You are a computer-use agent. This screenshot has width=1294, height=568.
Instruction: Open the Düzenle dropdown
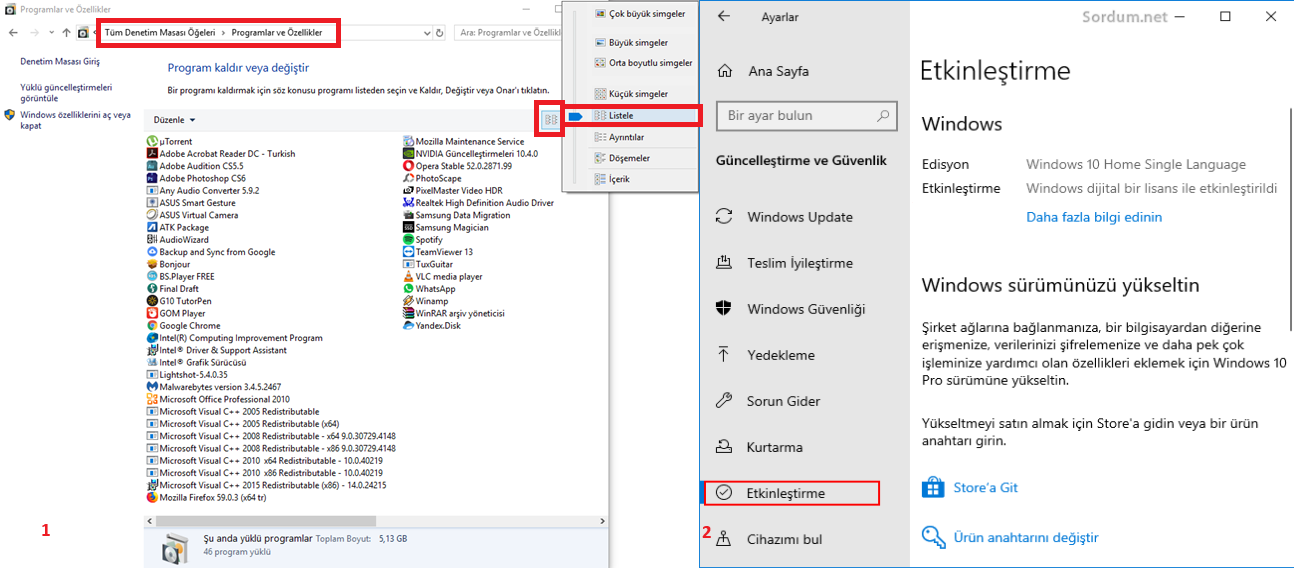click(x=174, y=119)
